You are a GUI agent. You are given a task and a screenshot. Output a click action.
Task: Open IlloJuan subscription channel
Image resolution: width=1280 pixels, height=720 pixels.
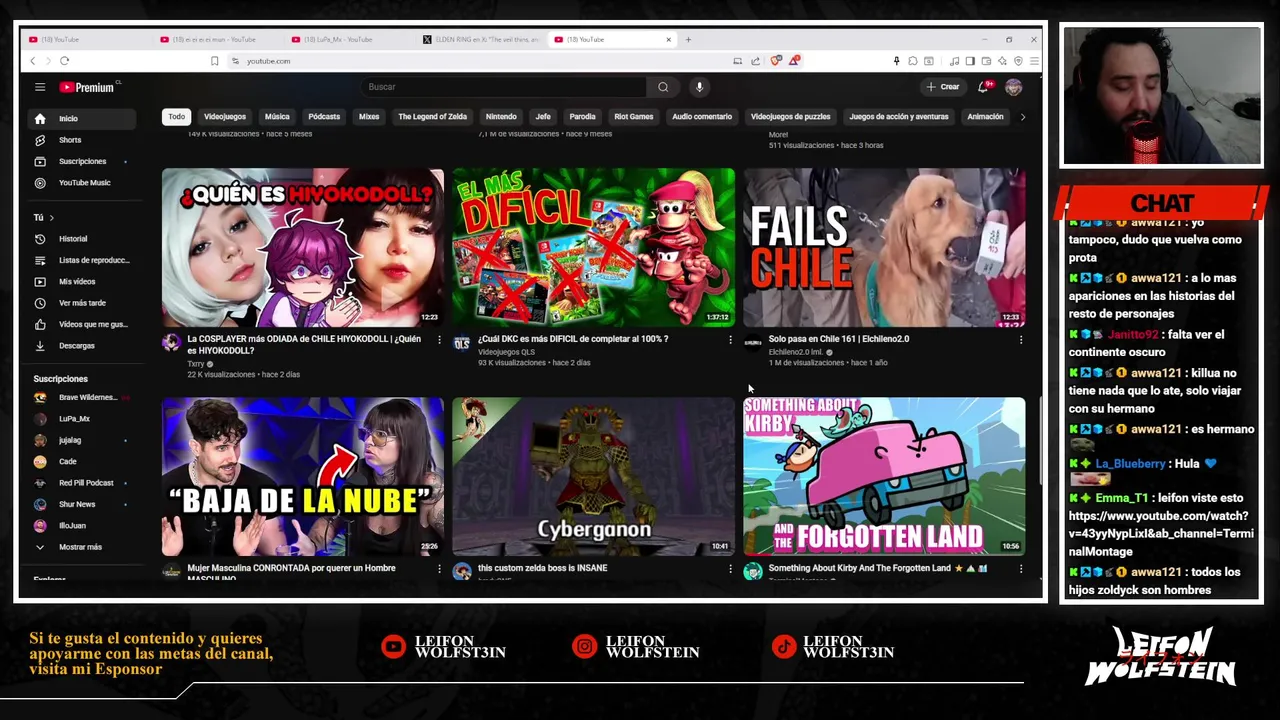tap(84, 526)
